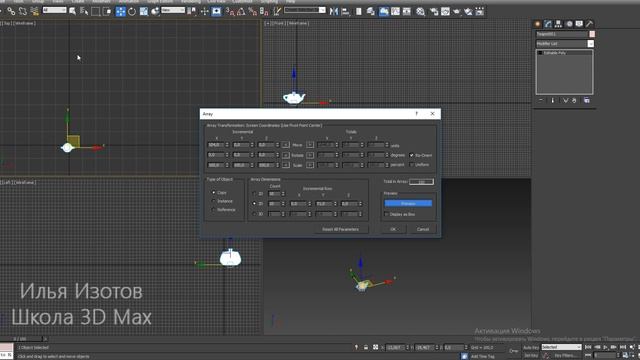
Task: Click the Rectangular Selection Region icon
Action: point(96,11)
